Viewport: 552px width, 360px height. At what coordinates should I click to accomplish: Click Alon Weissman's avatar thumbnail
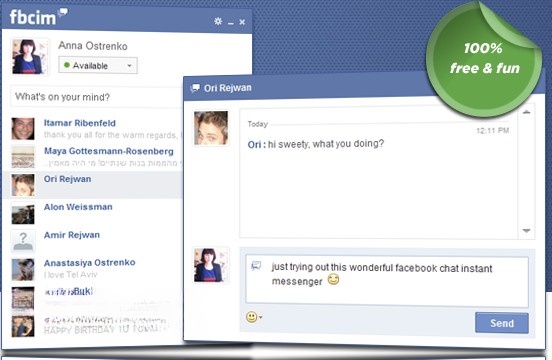[23, 213]
